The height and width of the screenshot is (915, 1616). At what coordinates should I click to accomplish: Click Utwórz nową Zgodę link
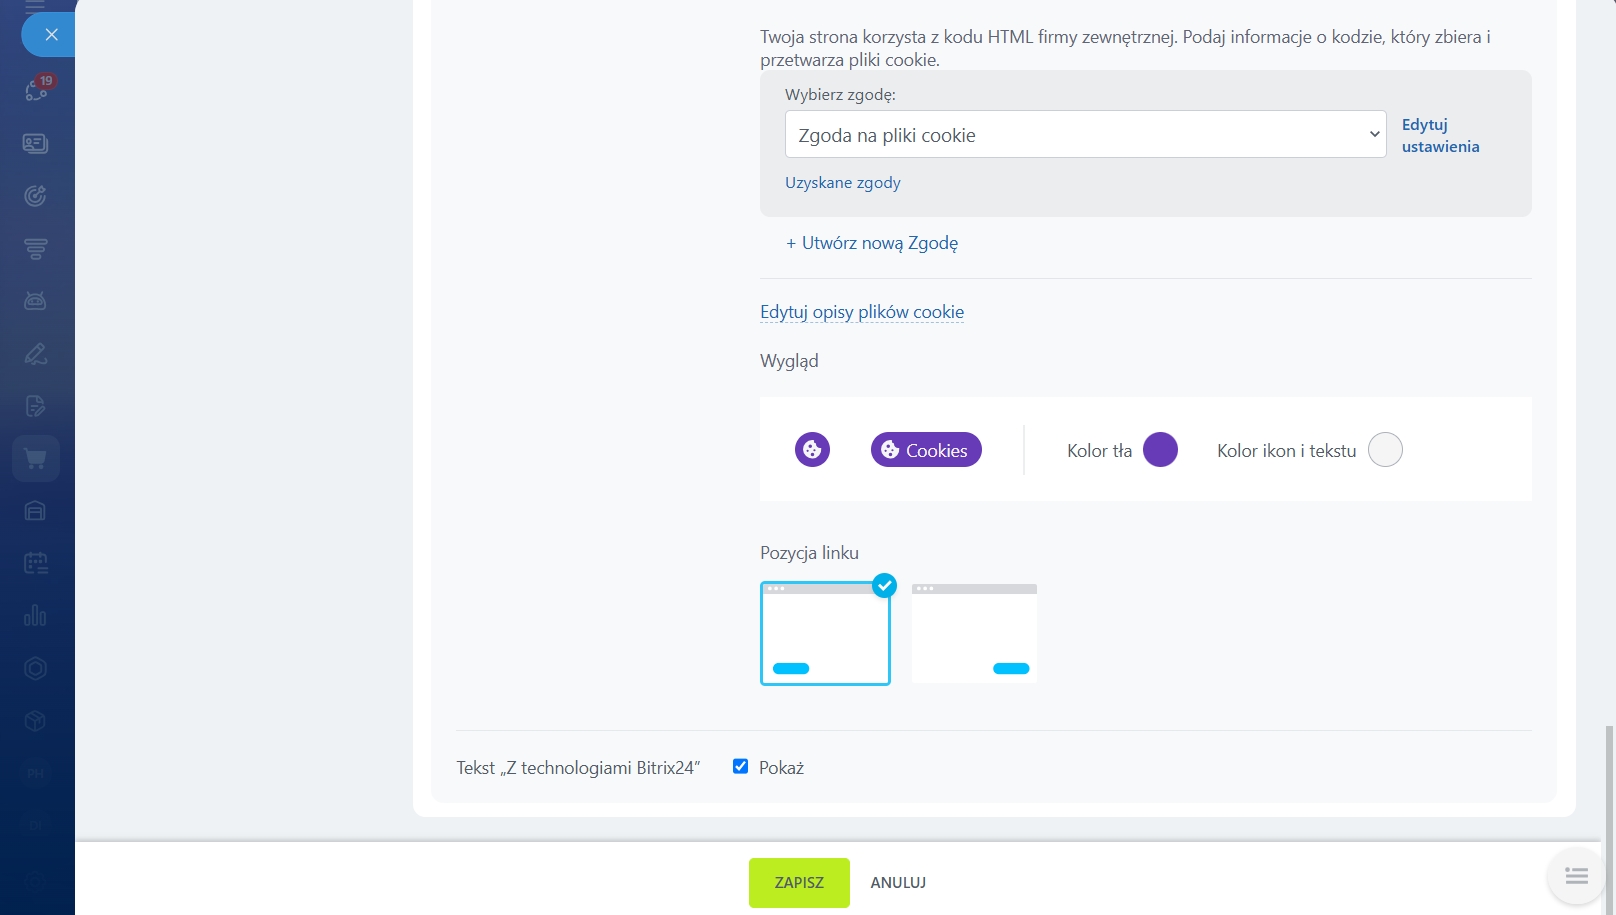[x=872, y=243]
